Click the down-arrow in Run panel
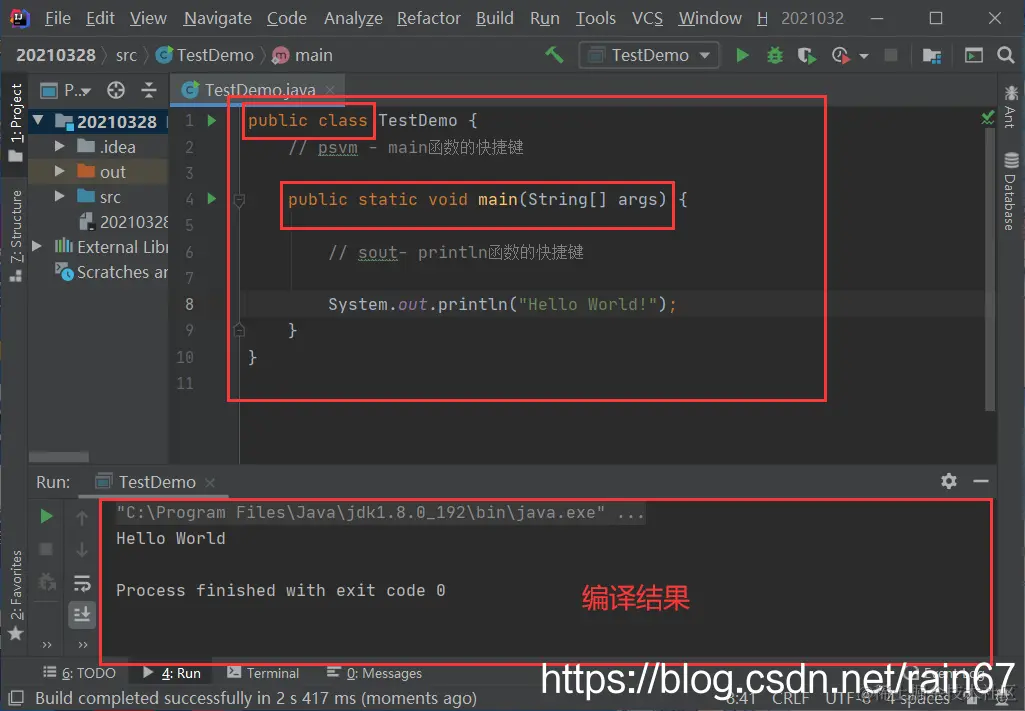 click(x=82, y=550)
